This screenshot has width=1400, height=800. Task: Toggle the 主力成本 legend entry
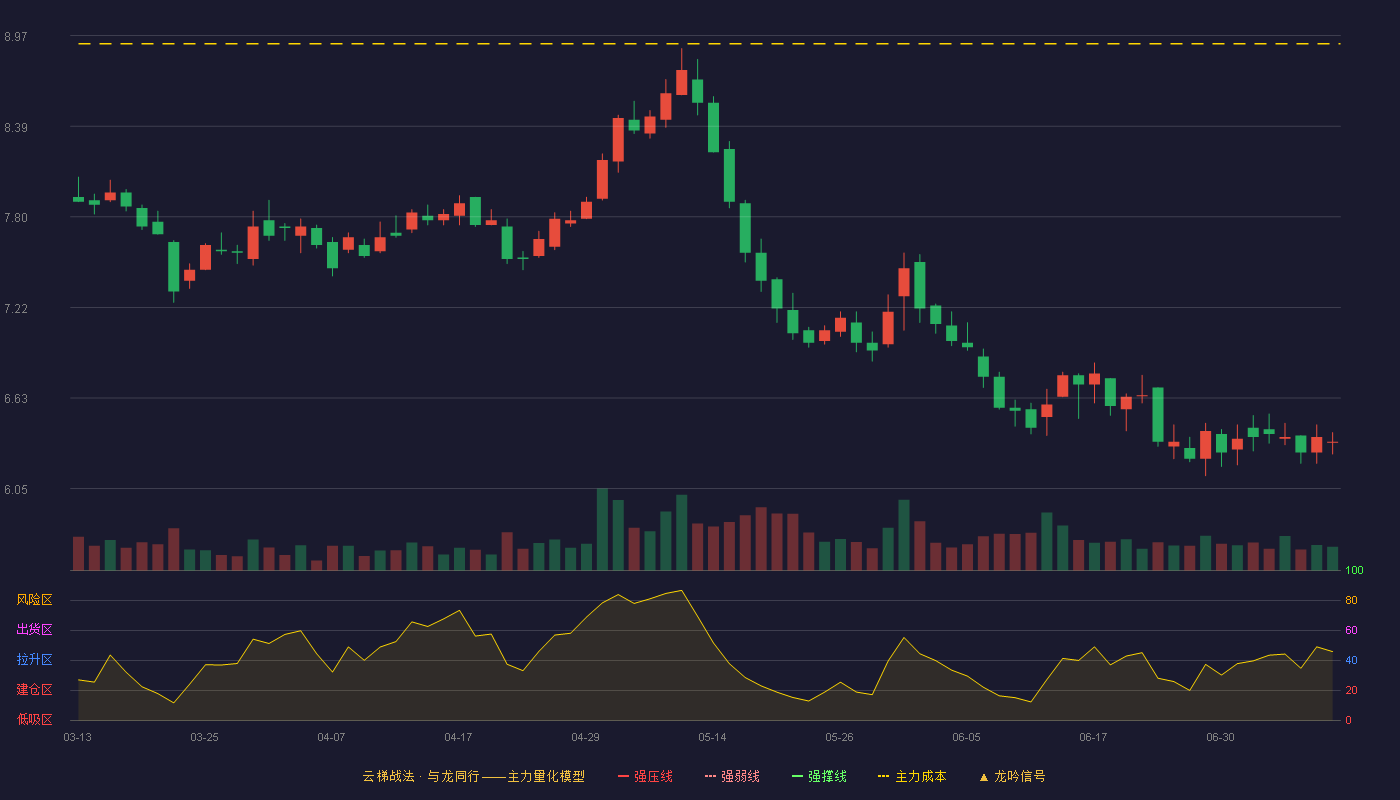click(x=912, y=776)
